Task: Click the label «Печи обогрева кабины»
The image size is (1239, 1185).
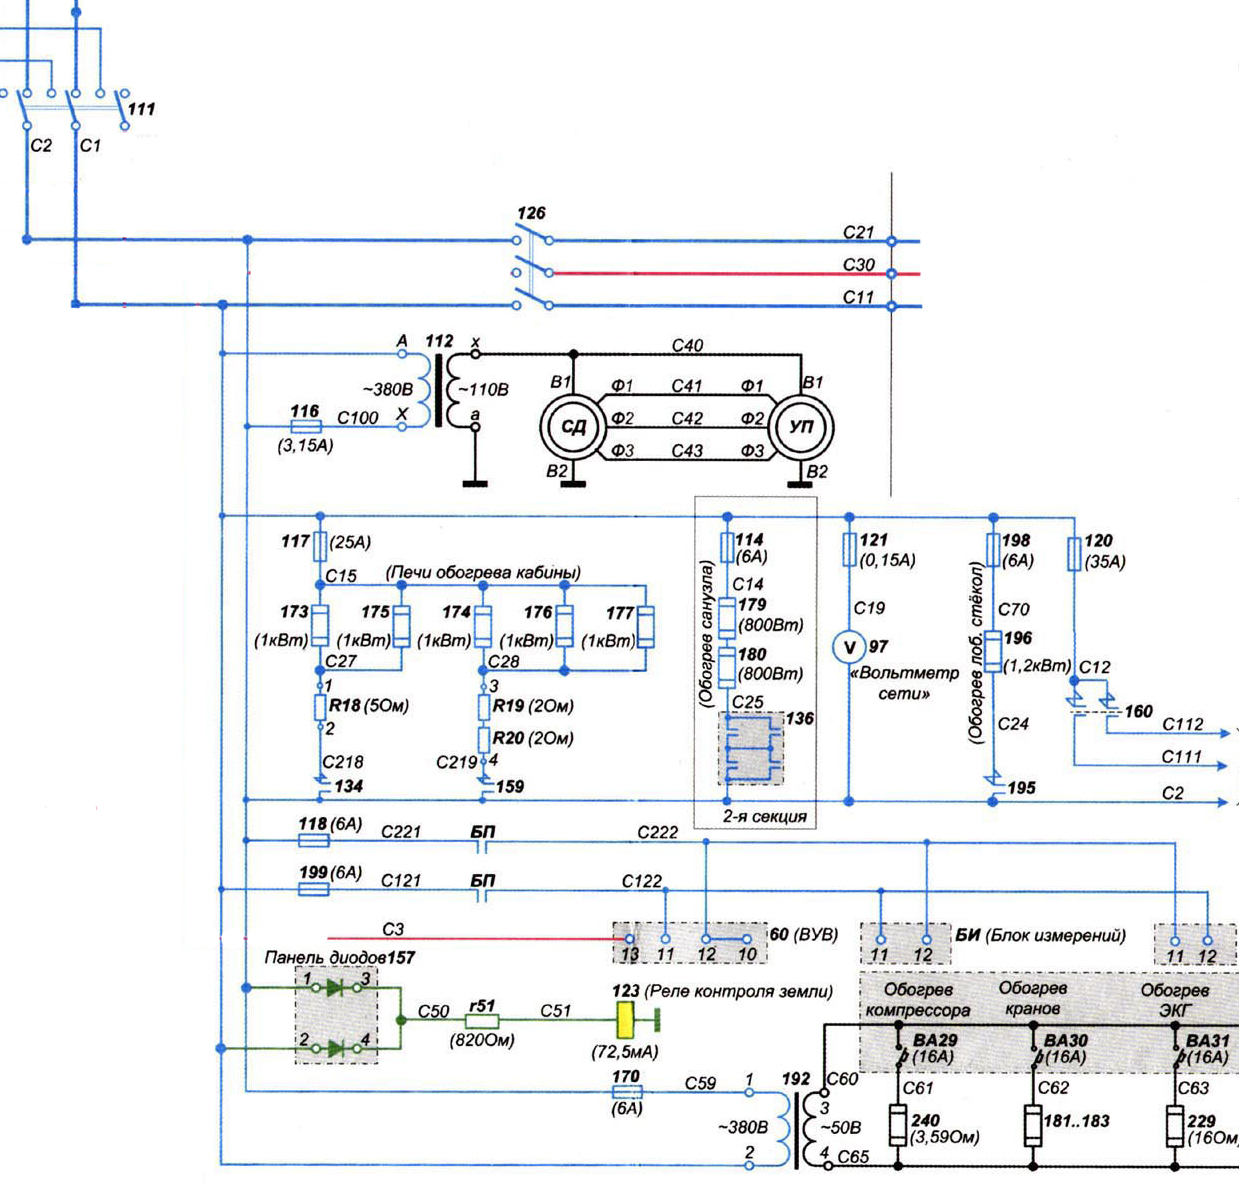Action: point(484,573)
